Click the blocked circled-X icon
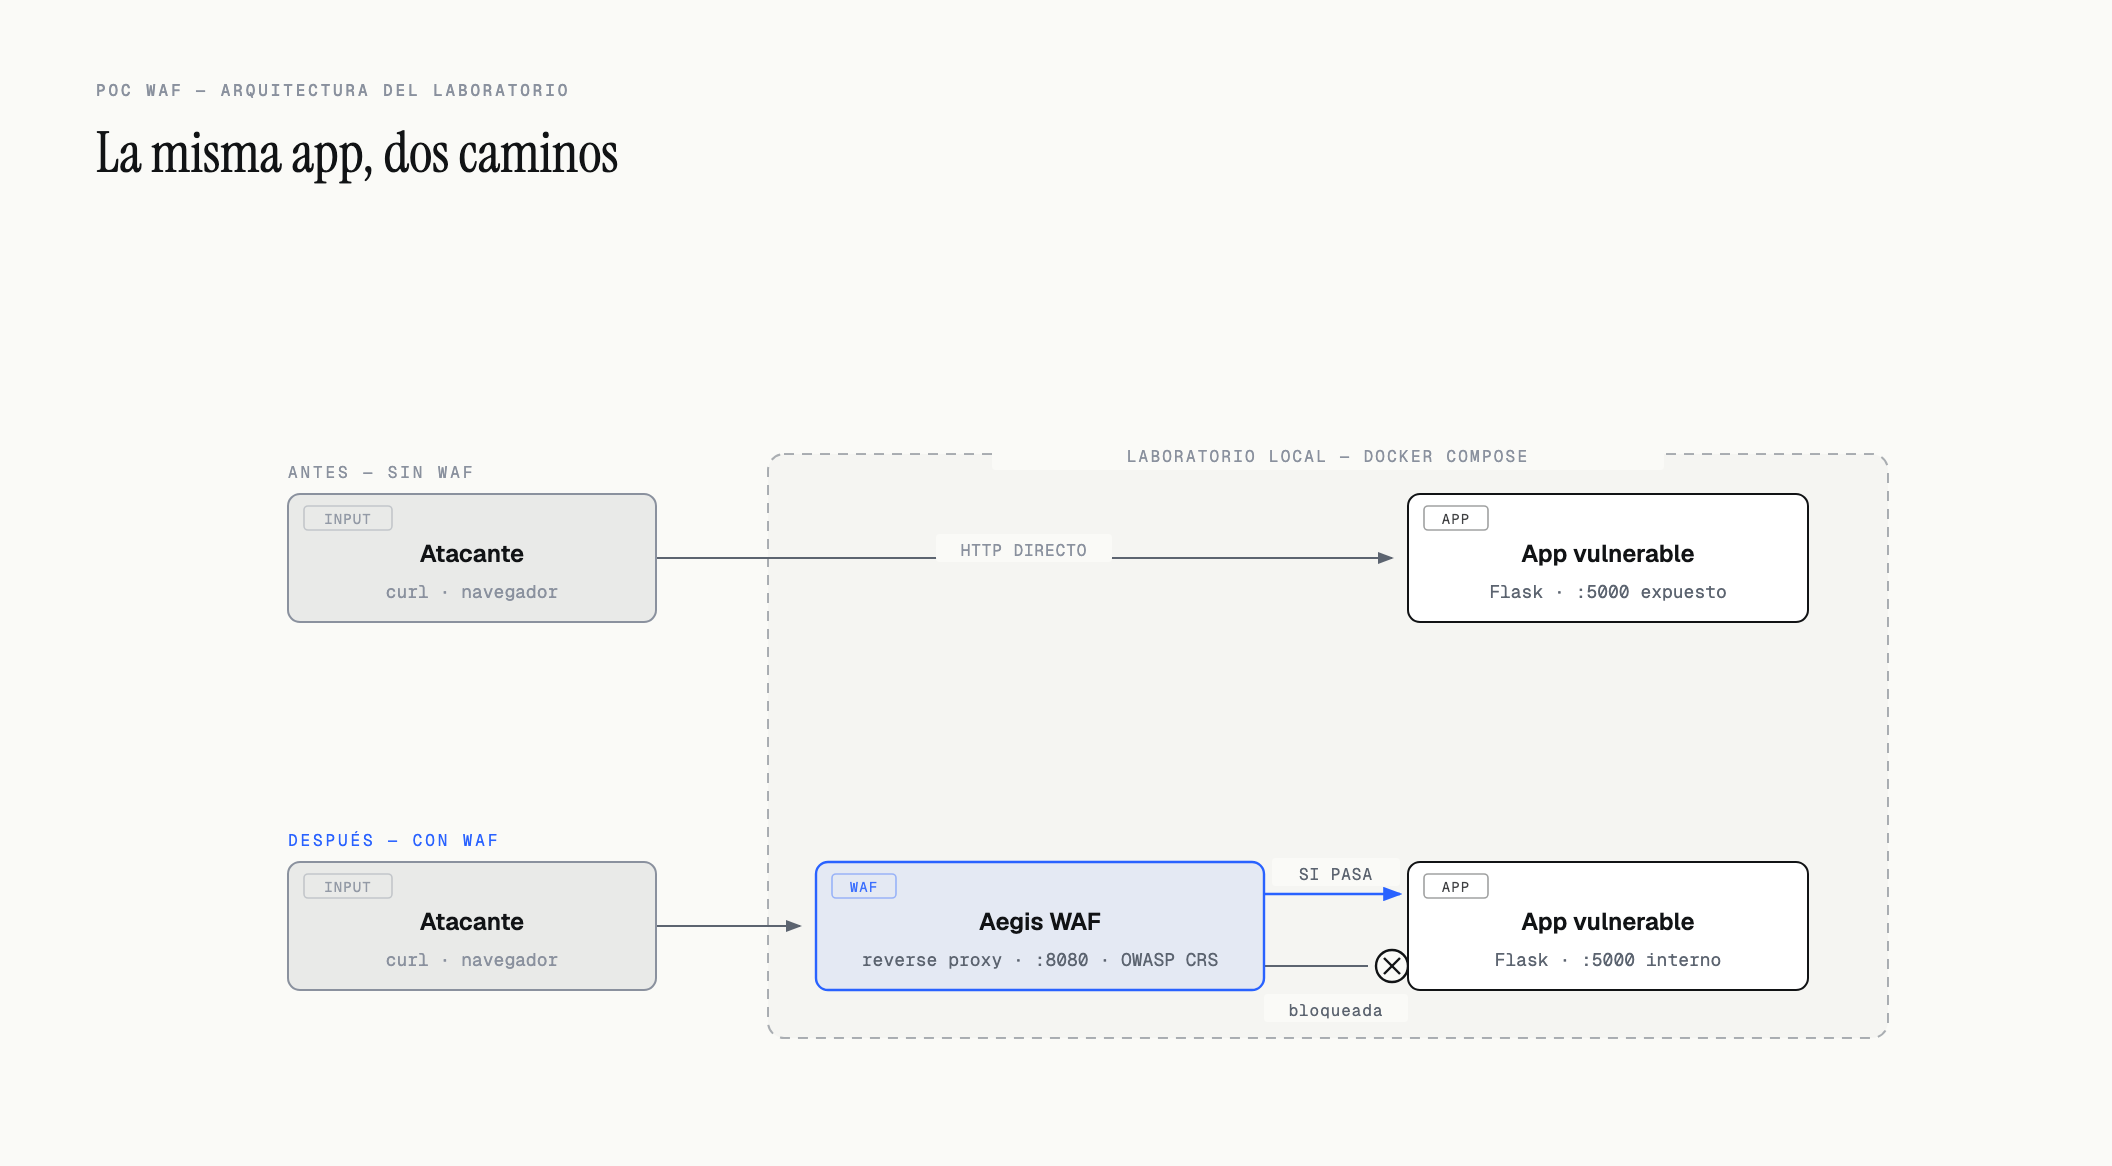 1391,966
